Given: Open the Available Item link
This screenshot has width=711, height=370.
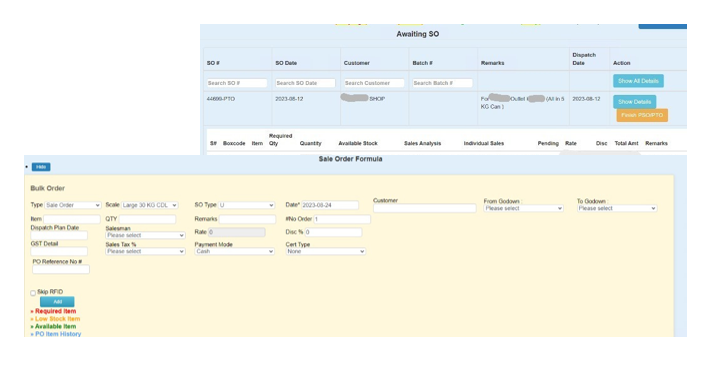Looking at the screenshot, I should (55, 326).
